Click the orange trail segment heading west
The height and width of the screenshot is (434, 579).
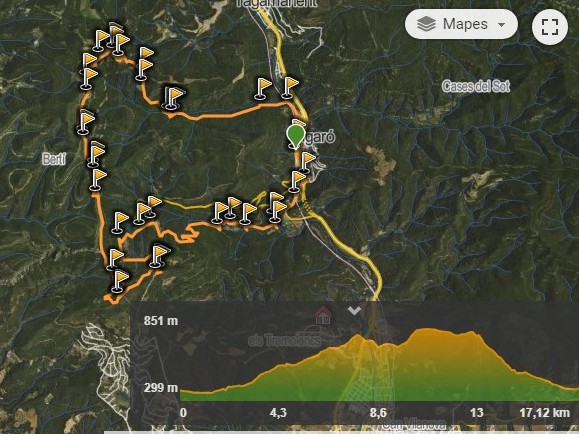click(229, 114)
